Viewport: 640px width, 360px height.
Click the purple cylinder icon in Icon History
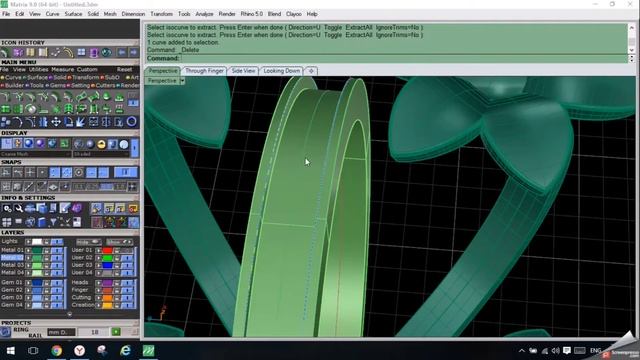click(94, 53)
